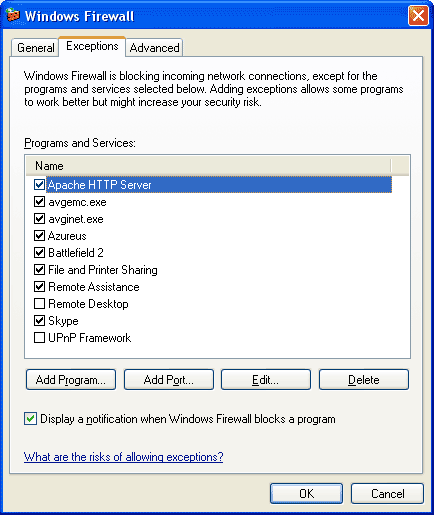Screen dimensions: 434x515
Task: Close the Windows Firewall dialog
Action: (418, 15)
